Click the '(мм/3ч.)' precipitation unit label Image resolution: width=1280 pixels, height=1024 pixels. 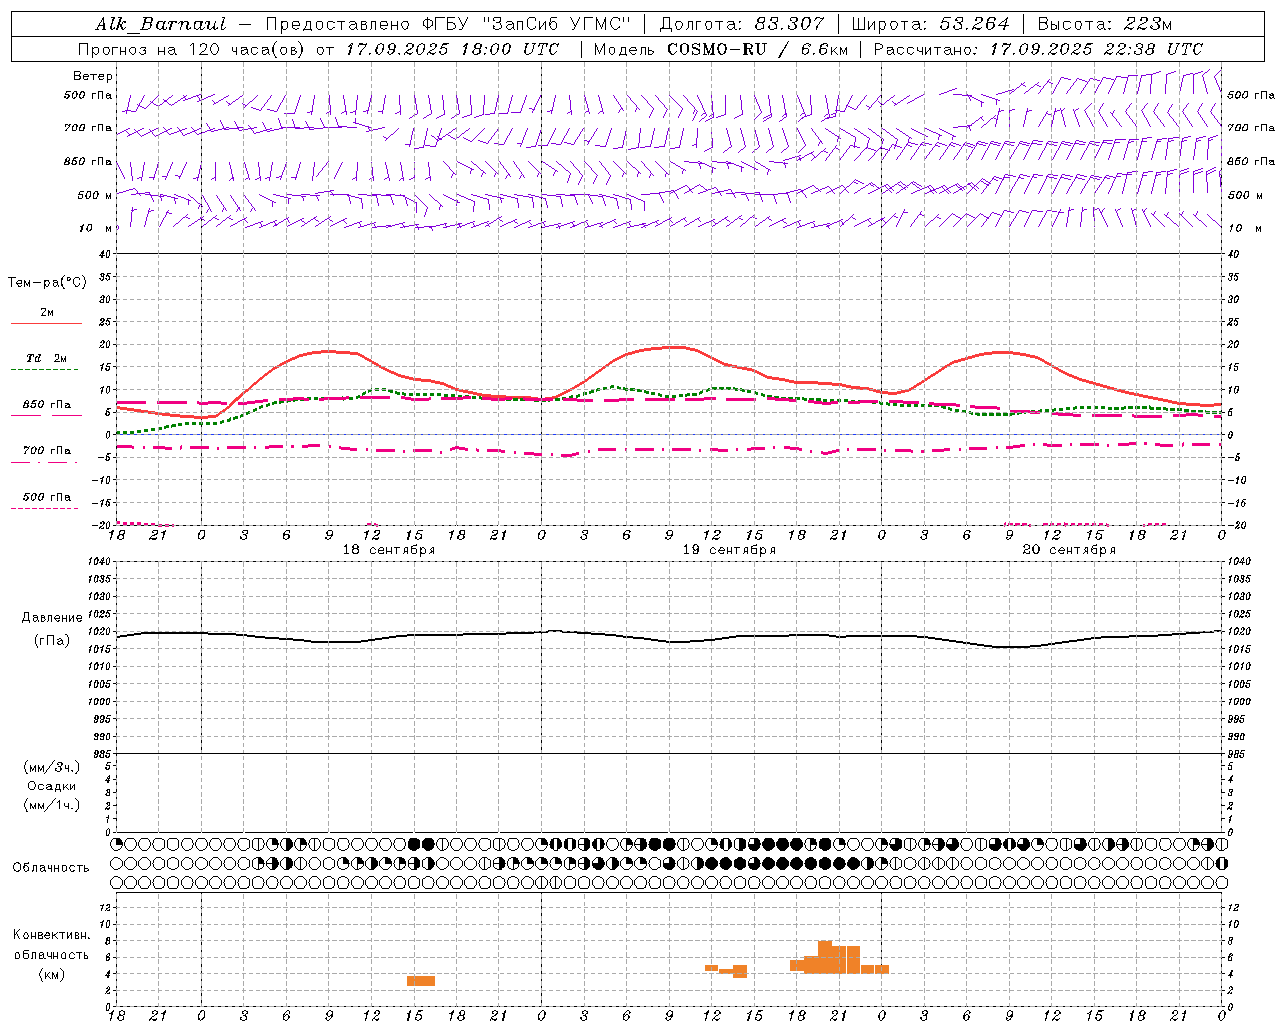click(x=52, y=767)
